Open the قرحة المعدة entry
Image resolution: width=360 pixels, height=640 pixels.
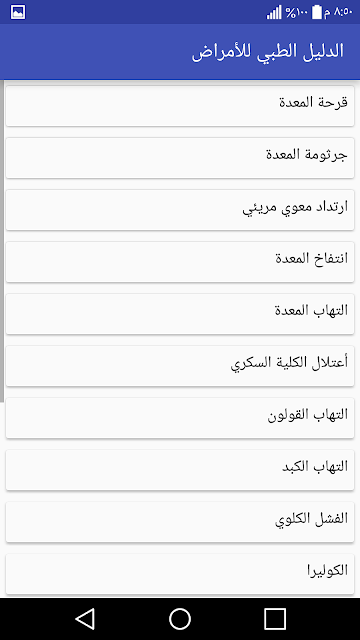180,106
